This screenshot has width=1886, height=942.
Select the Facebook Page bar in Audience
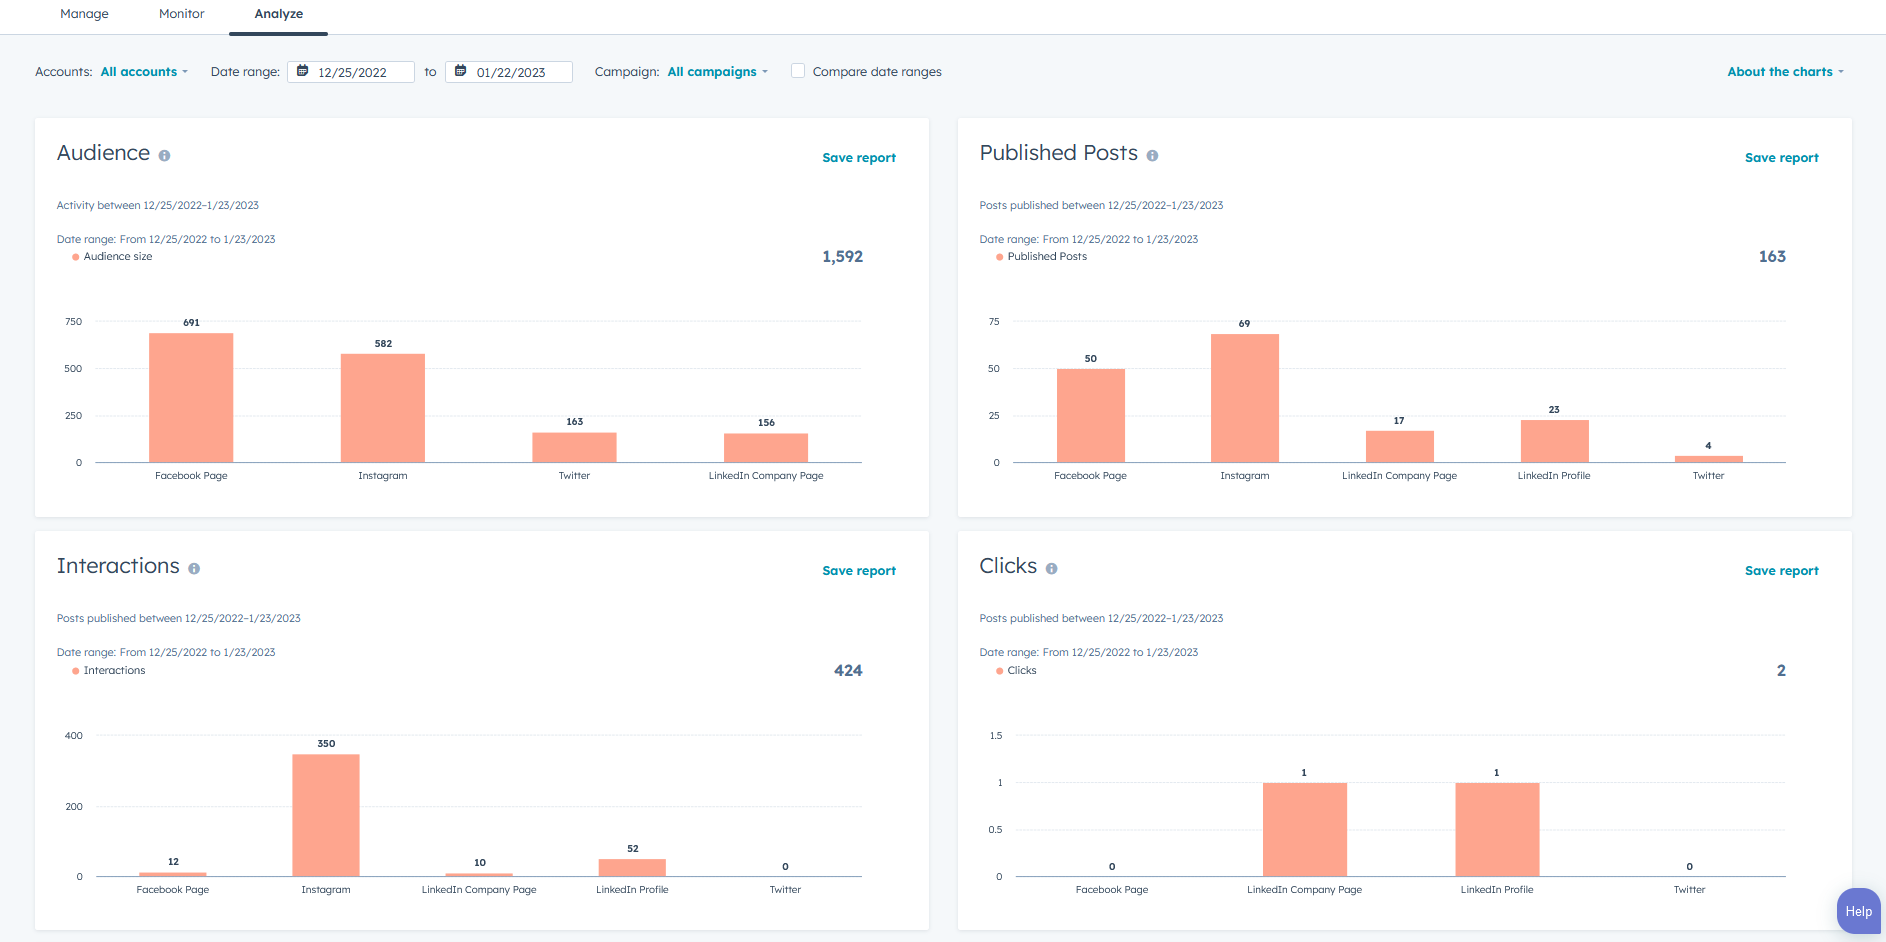coord(191,398)
